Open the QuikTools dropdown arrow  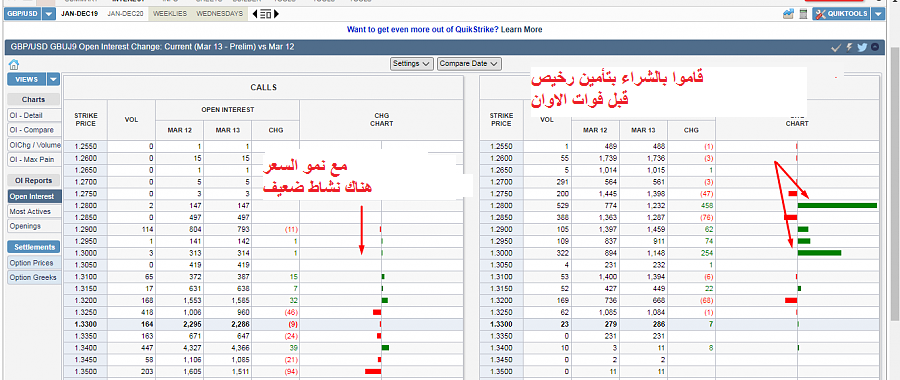point(878,14)
